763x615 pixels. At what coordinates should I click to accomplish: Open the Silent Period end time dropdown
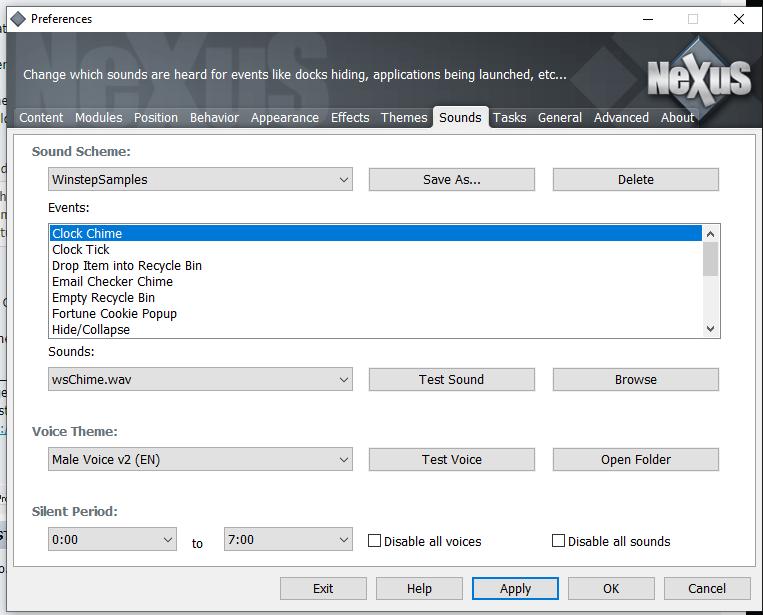(288, 540)
